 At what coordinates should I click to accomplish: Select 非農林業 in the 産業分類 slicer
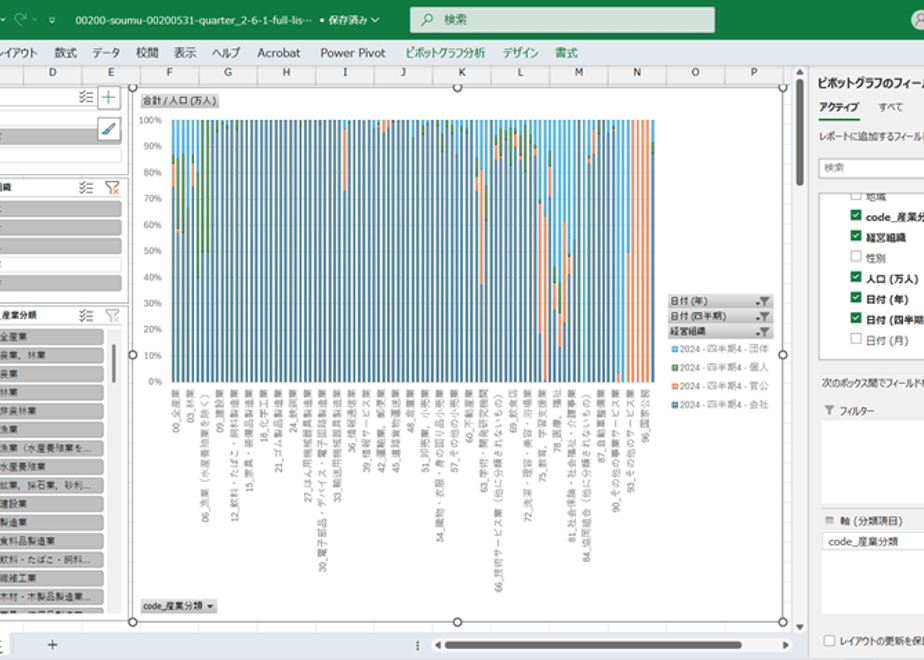click(x=51, y=411)
